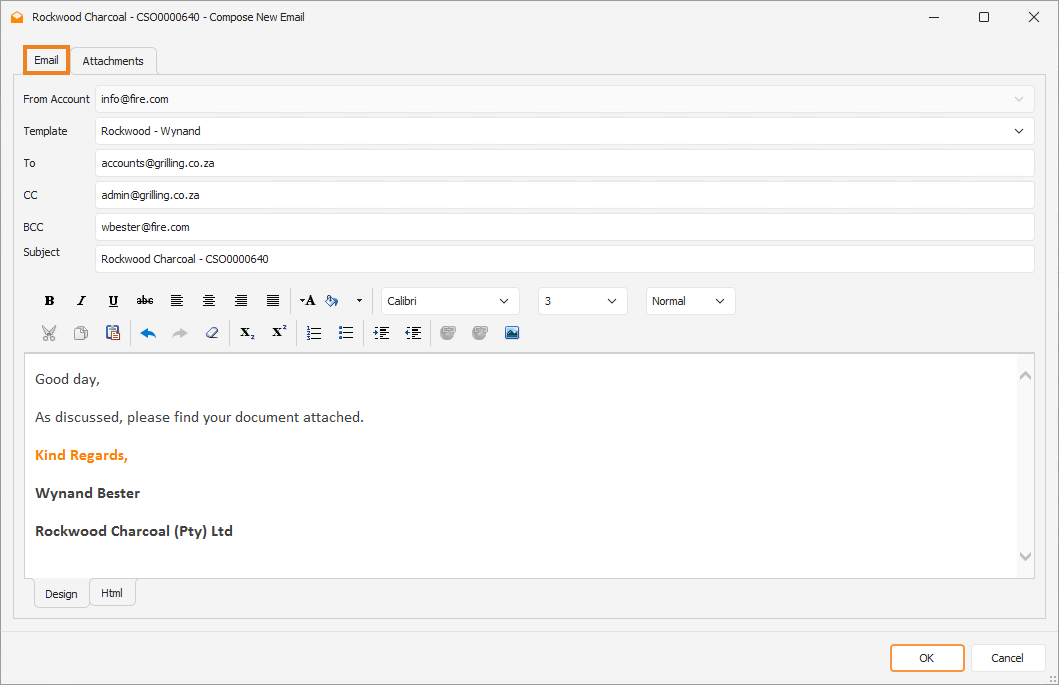Expand the highlight color arrow
The height and width of the screenshot is (685, 1059).
point(359,301)
